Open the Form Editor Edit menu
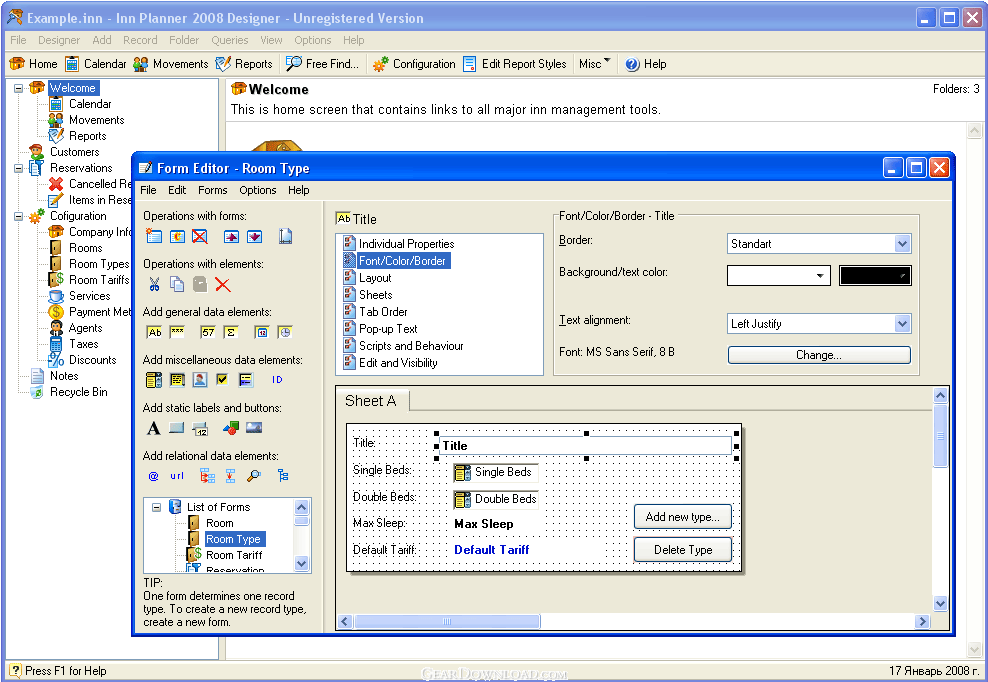 [177, 190]
